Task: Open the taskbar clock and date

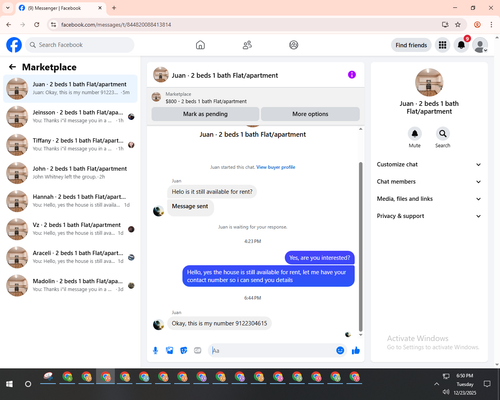Action: click(x=465, y=384)
